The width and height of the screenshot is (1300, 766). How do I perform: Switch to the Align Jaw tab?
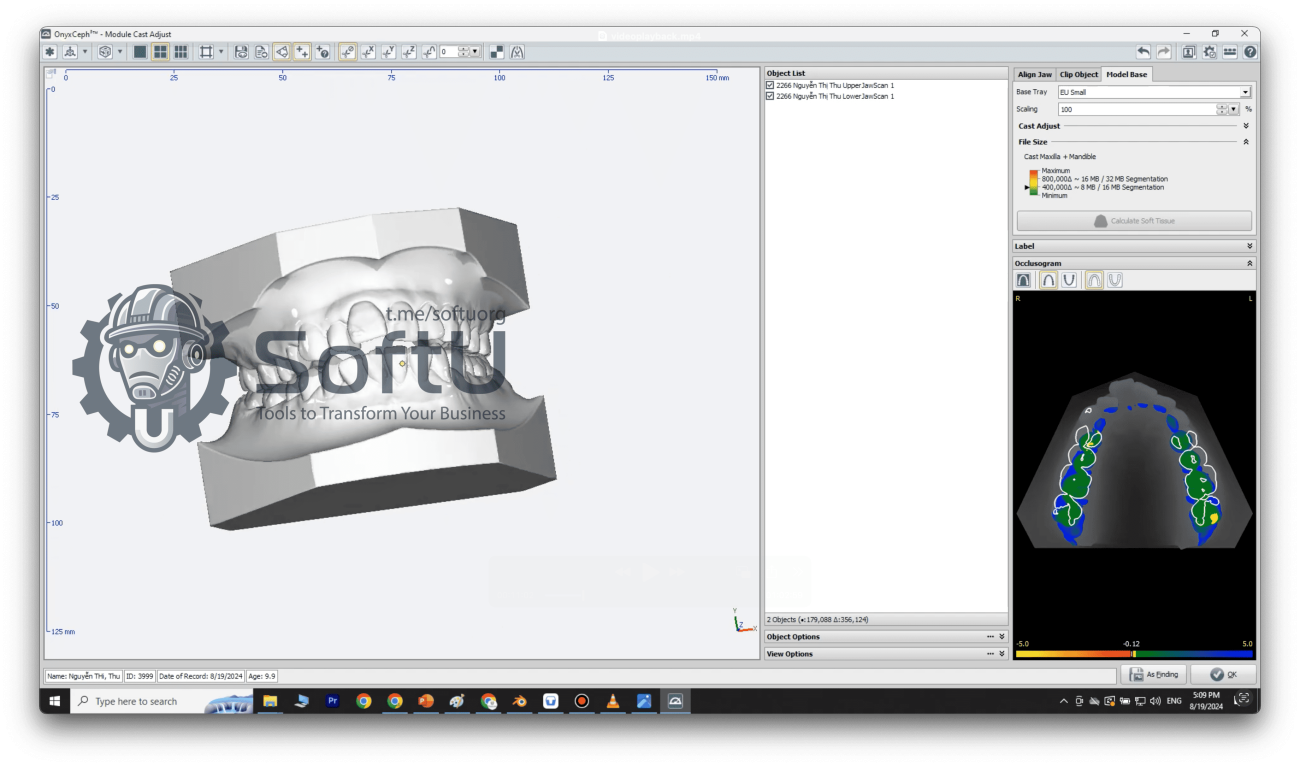coord(1034,74)
